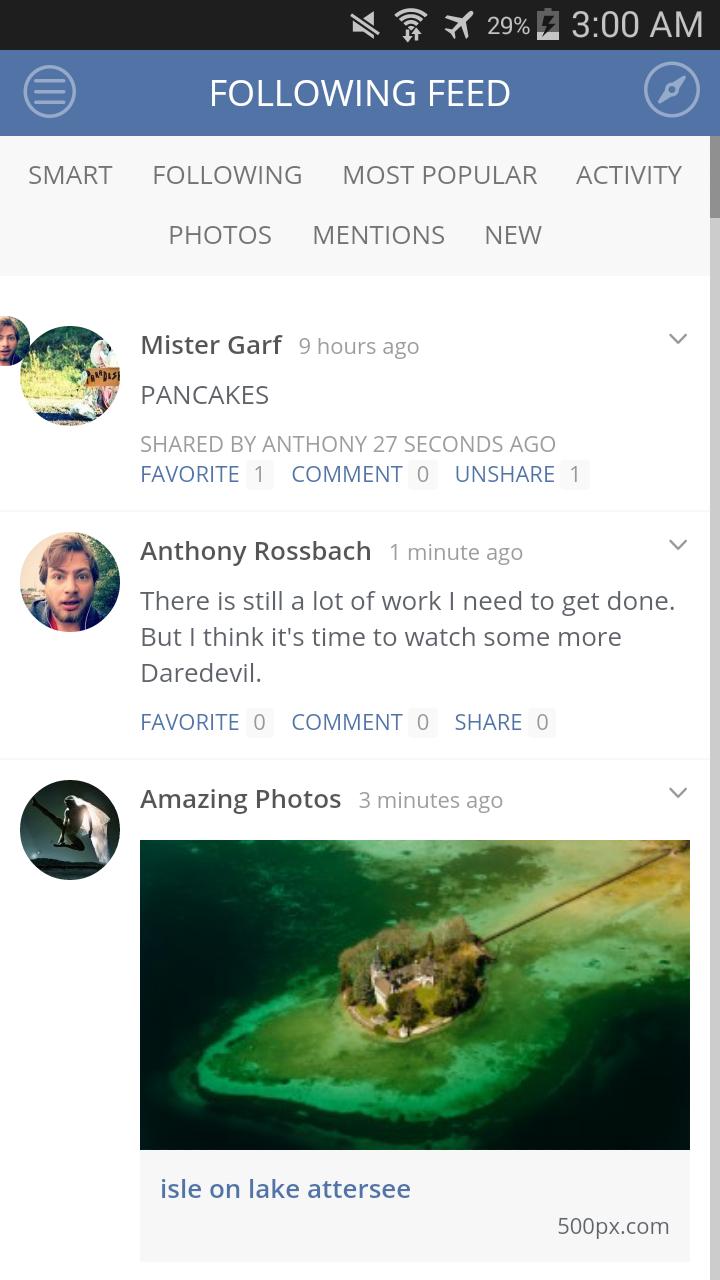Select Anthony Rossbach's profile picture
The height and width of the screenshot is (1280, 720).
(69, 581)
